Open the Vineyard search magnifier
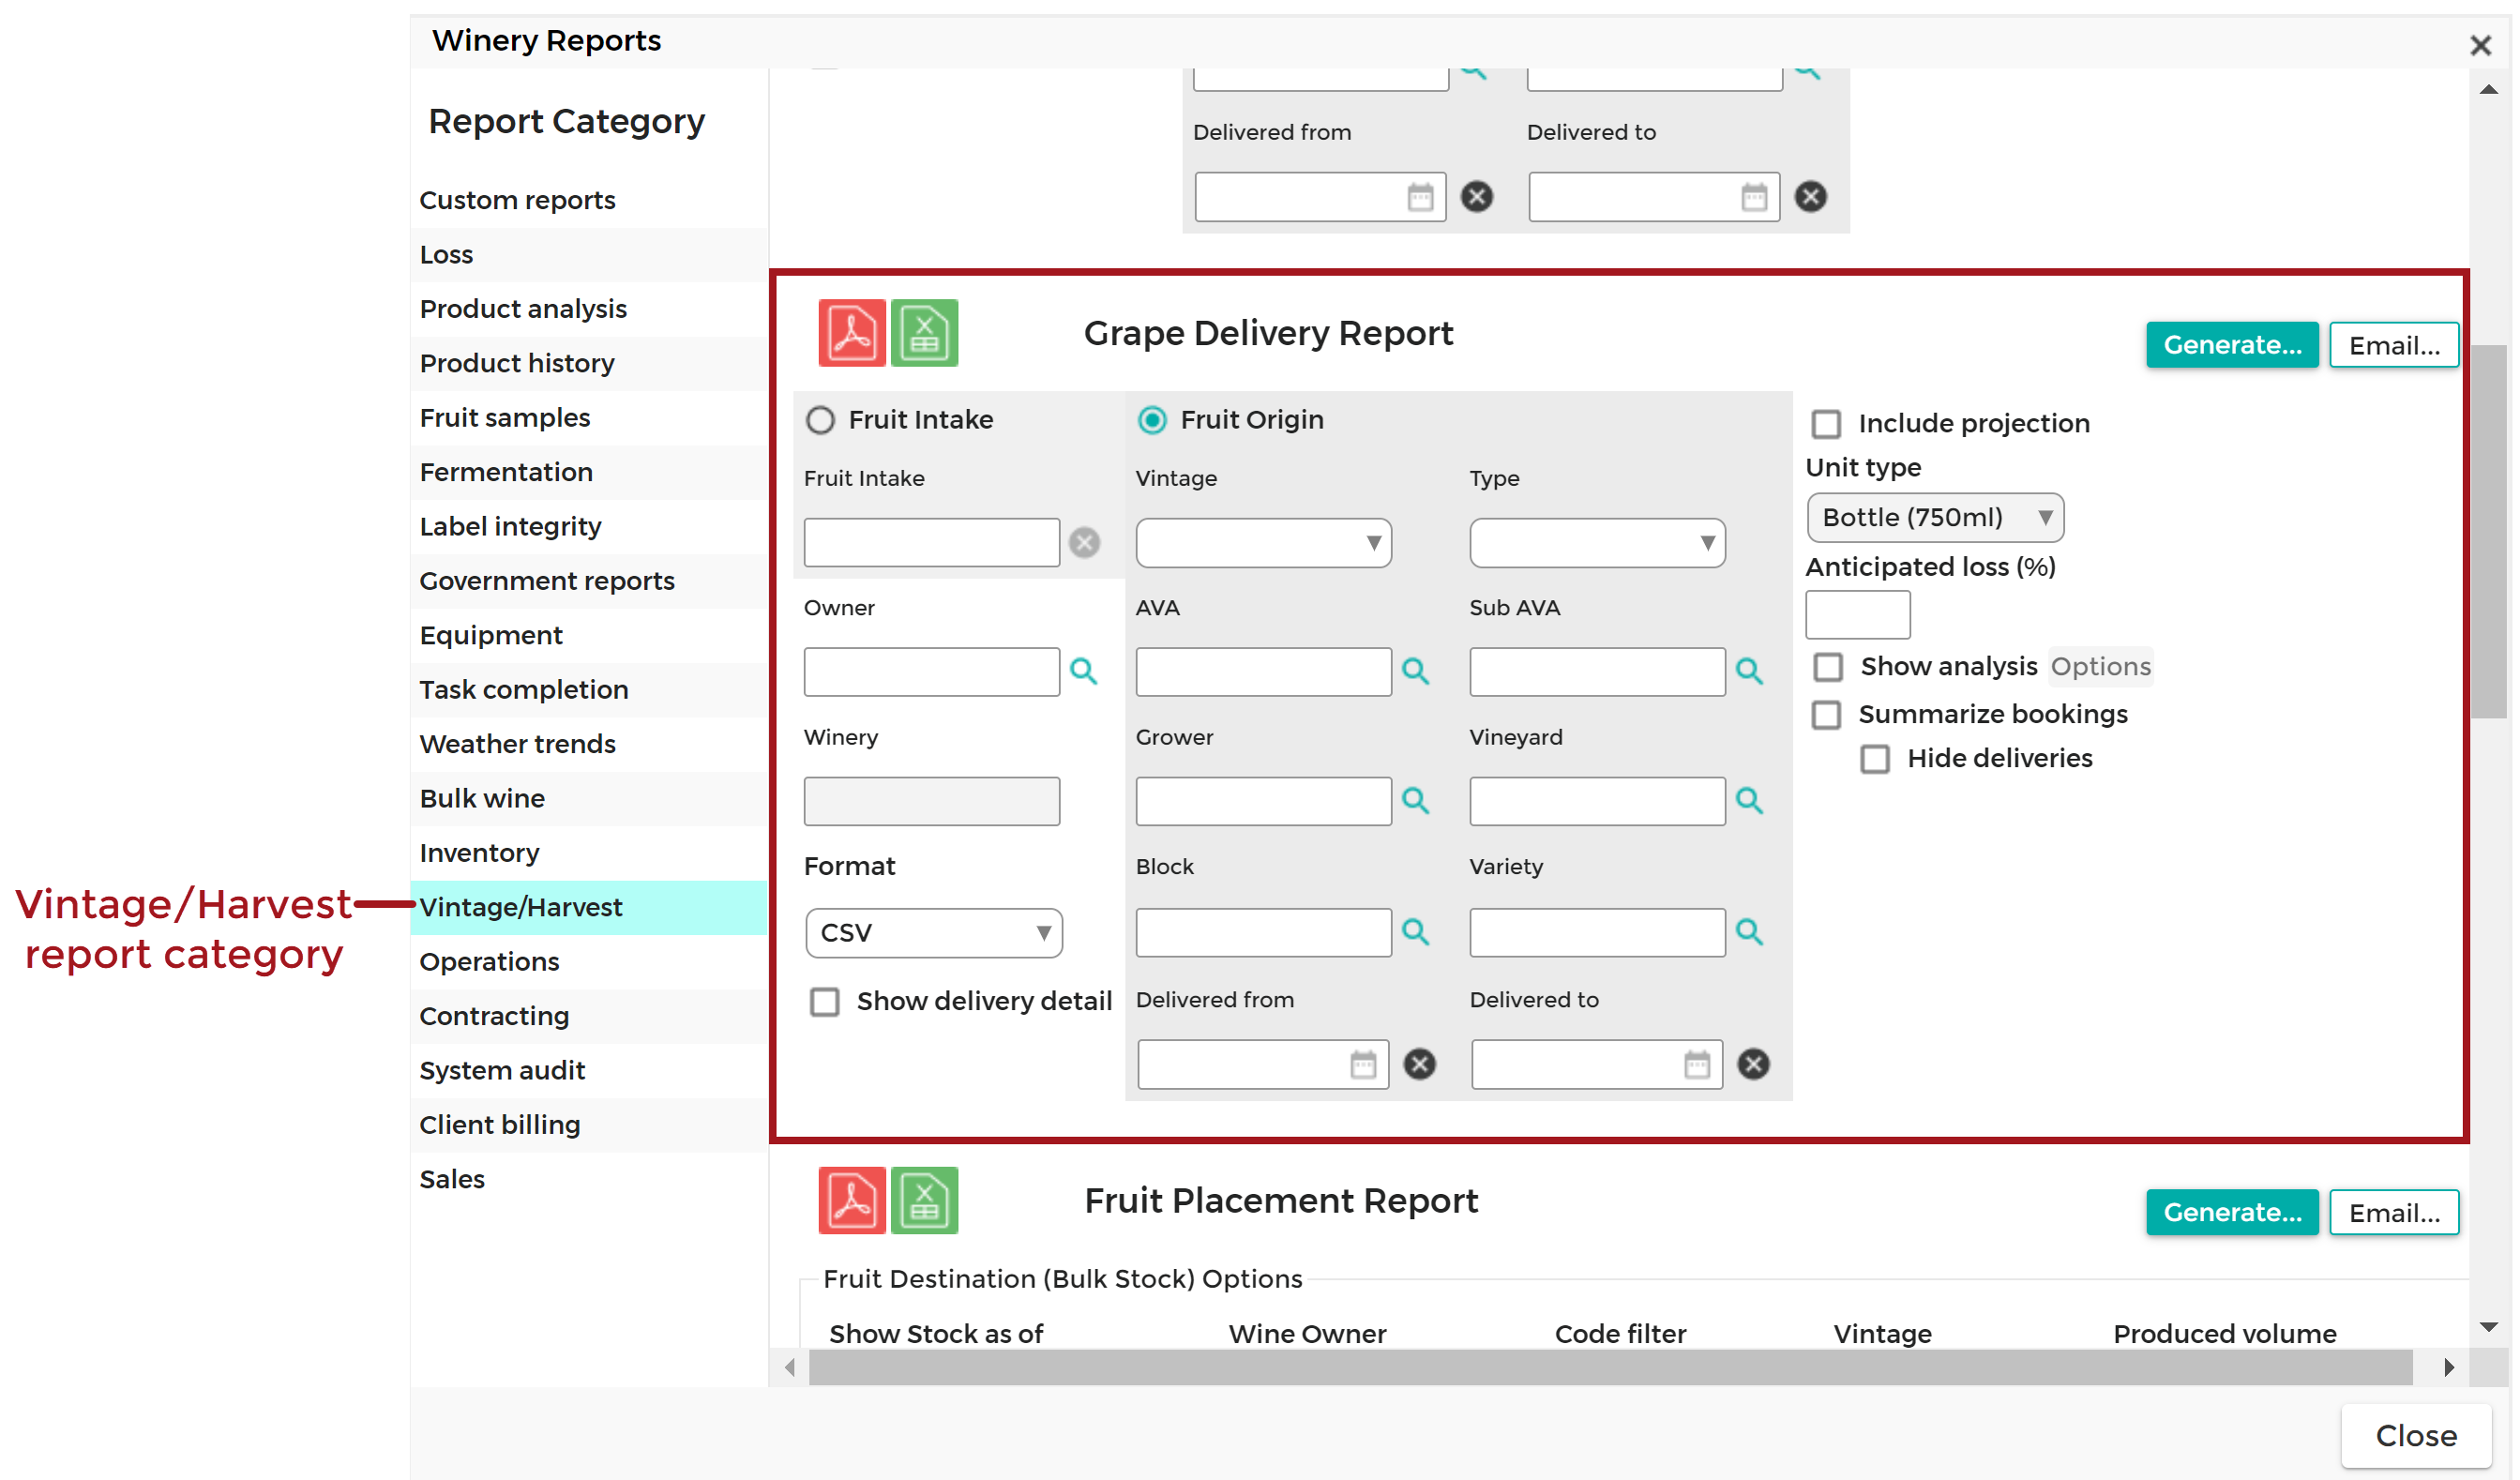This screenshot has height=1480, width=2520. [1749, 801]
